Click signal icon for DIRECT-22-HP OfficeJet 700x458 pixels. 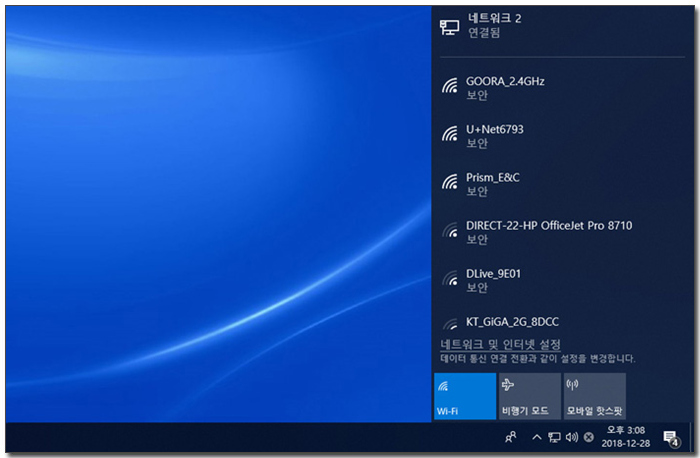pyautogui.click(x=450, y=230)
